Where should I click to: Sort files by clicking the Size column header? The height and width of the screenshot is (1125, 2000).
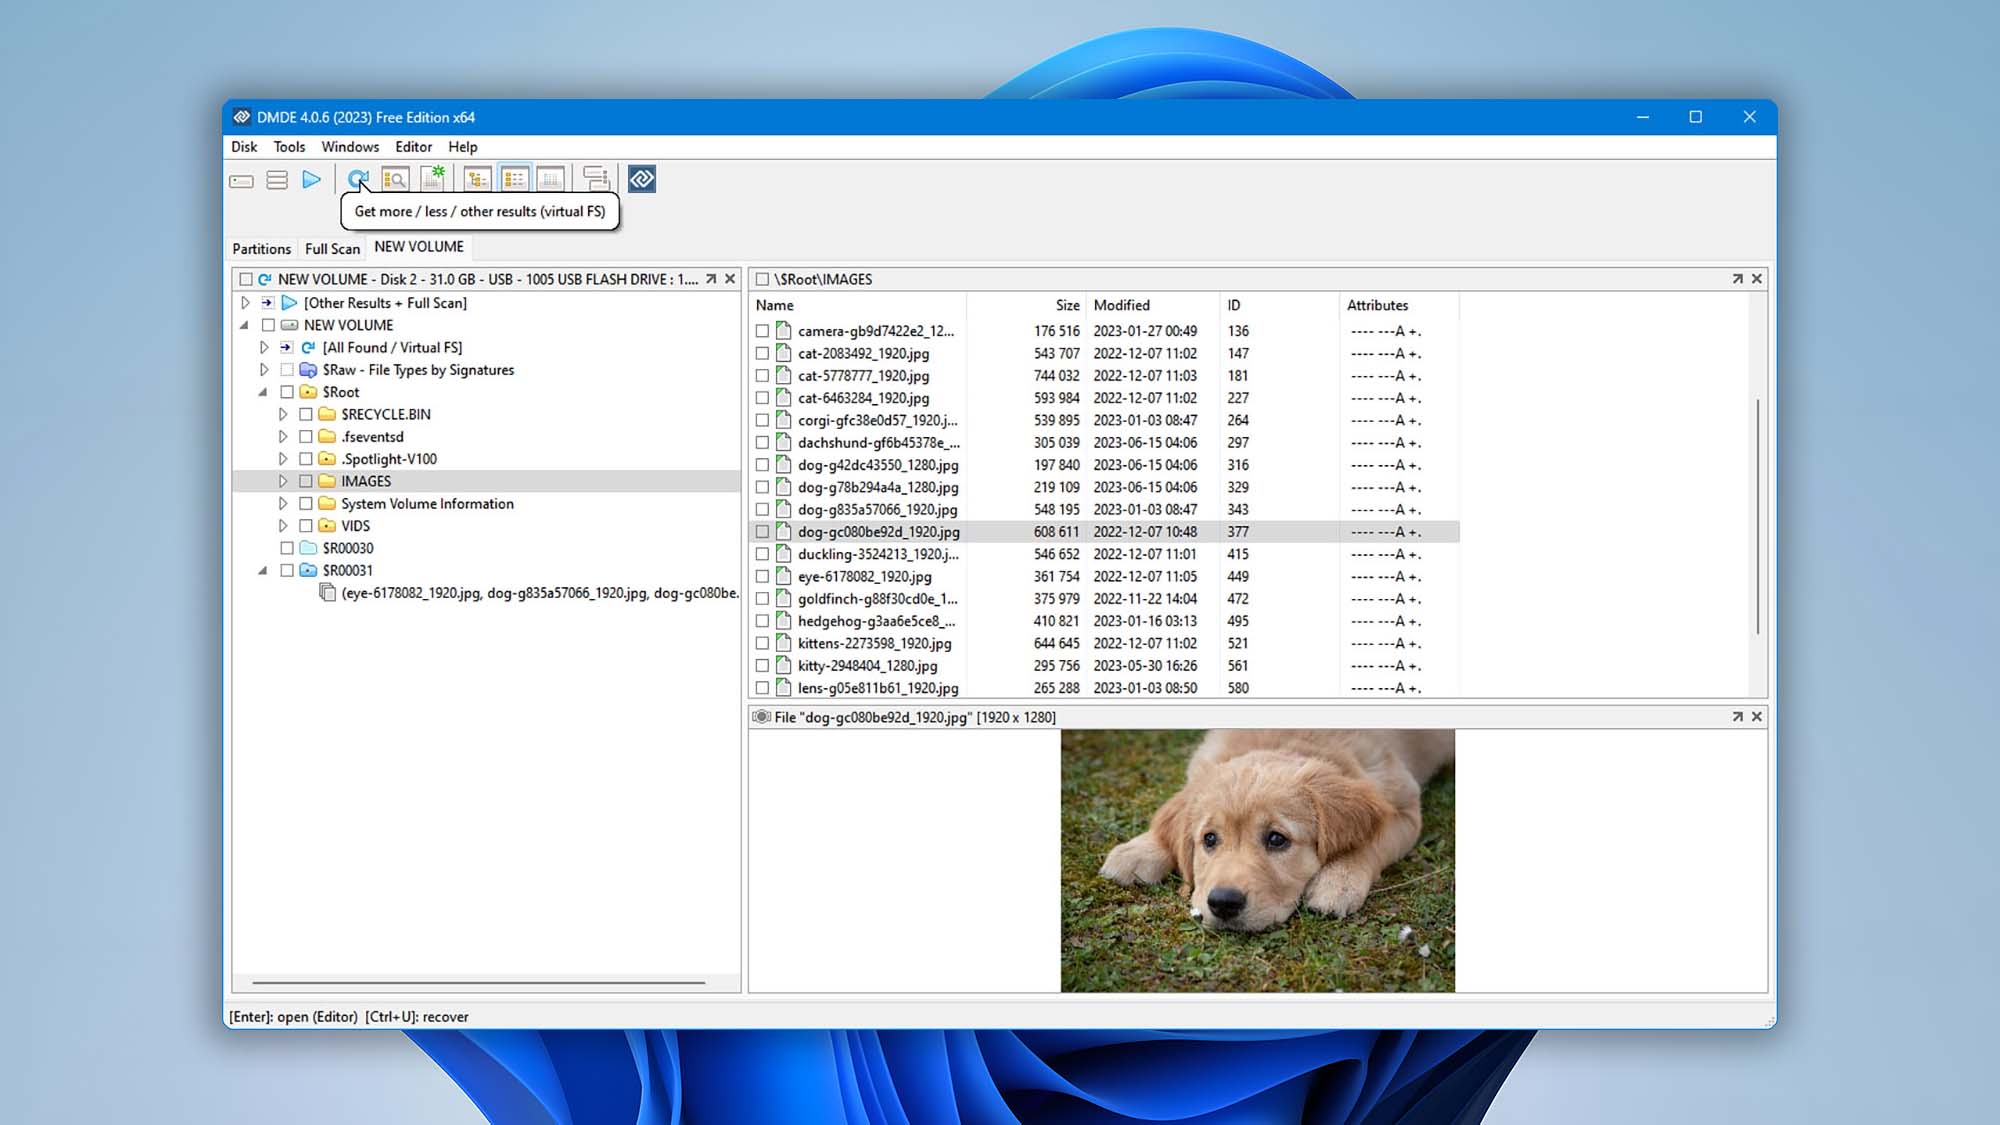click(1066, 305)
